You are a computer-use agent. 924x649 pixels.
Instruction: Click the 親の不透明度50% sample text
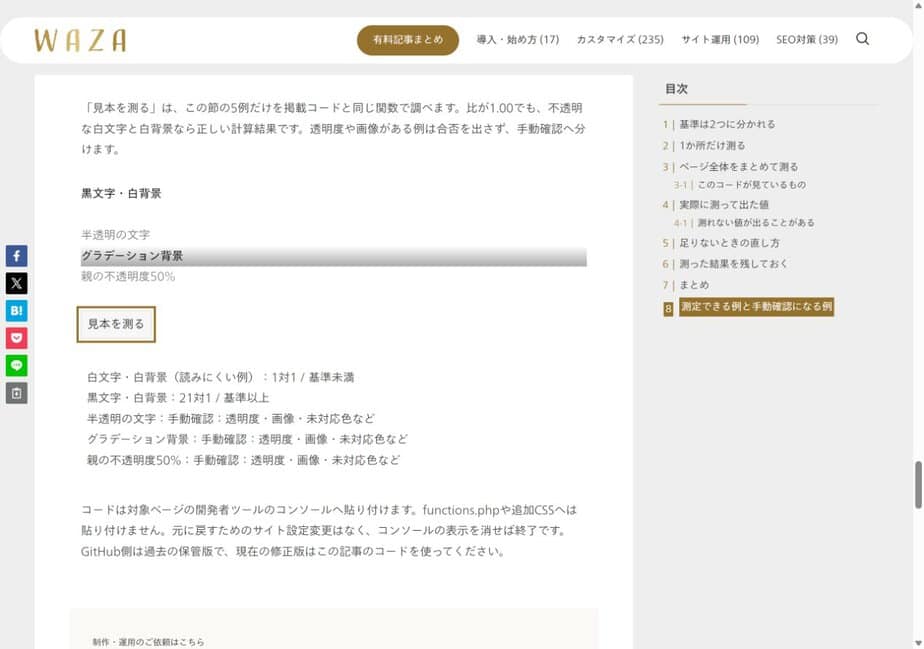pyautogui.click(x=128, y=276)
